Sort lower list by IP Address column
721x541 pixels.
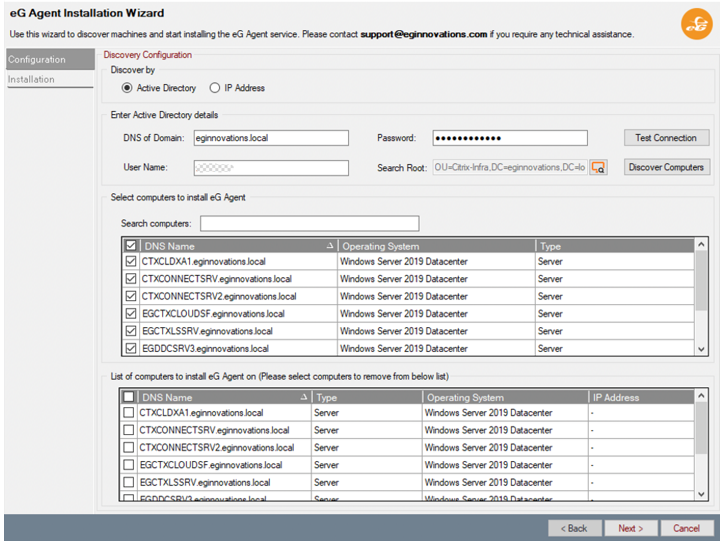tap(641, 397)
